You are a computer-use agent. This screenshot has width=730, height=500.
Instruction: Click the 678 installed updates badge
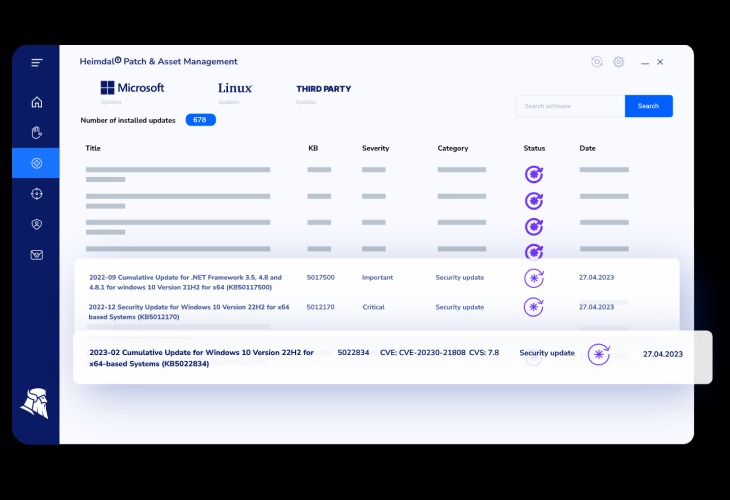[201, 120]
